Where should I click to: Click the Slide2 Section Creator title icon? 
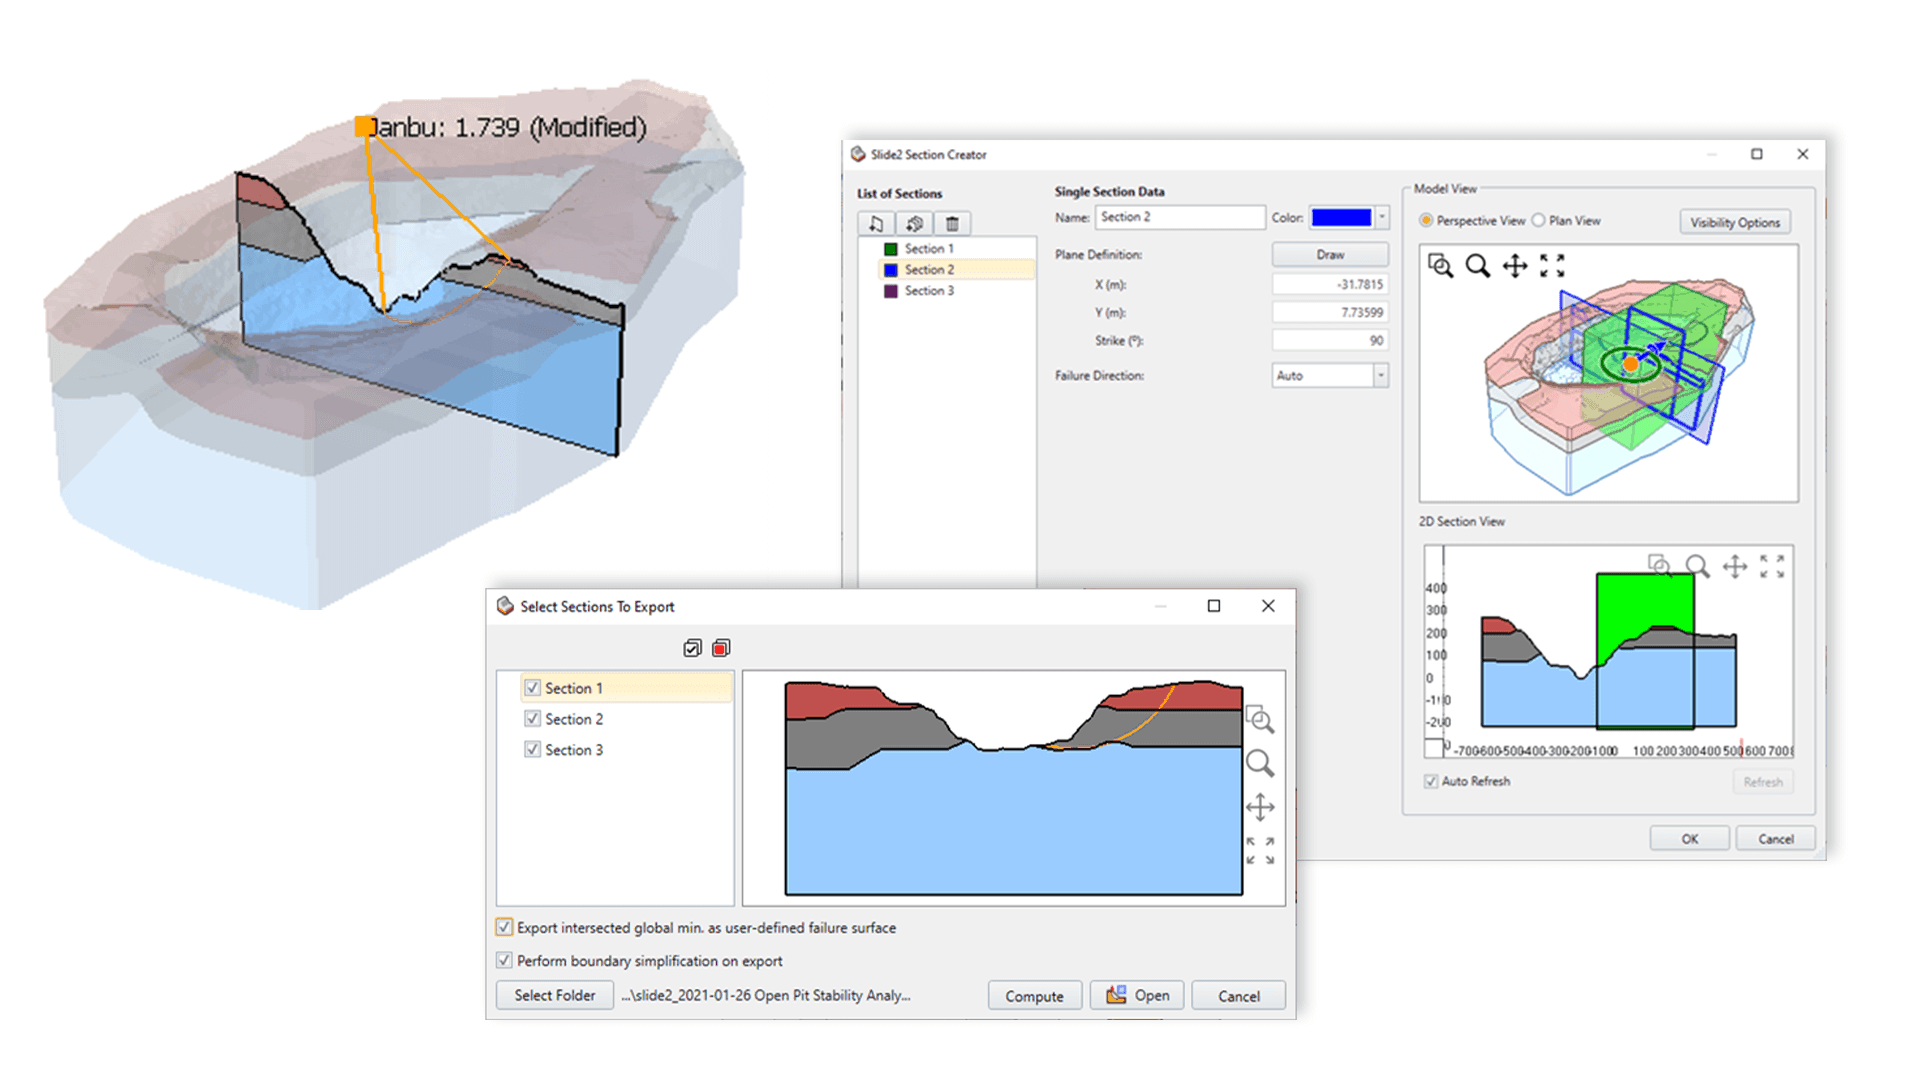(858, 155)
